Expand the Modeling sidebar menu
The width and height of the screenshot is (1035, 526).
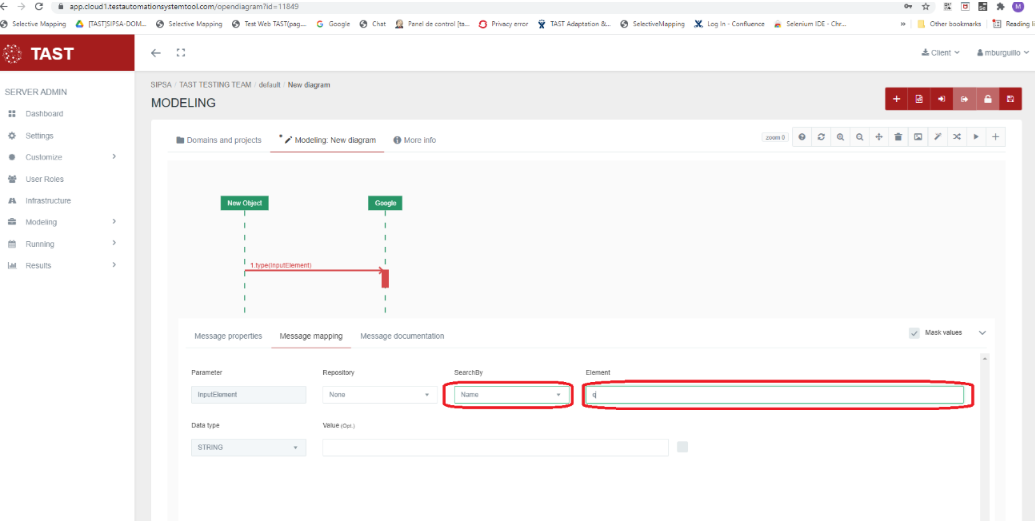[x=41, y=222]
